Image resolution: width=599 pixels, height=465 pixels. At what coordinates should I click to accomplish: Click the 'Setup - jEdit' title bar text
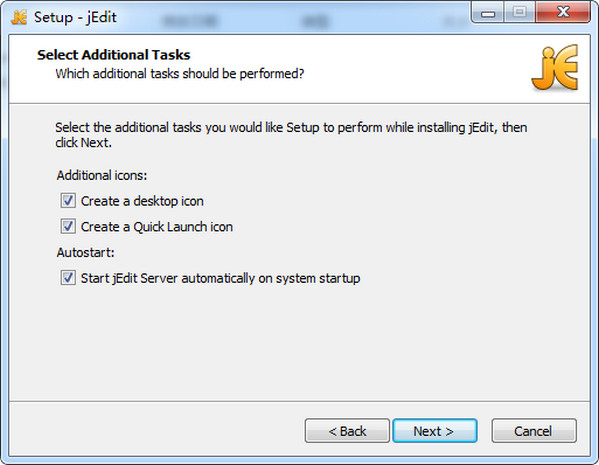coord(75,18)
